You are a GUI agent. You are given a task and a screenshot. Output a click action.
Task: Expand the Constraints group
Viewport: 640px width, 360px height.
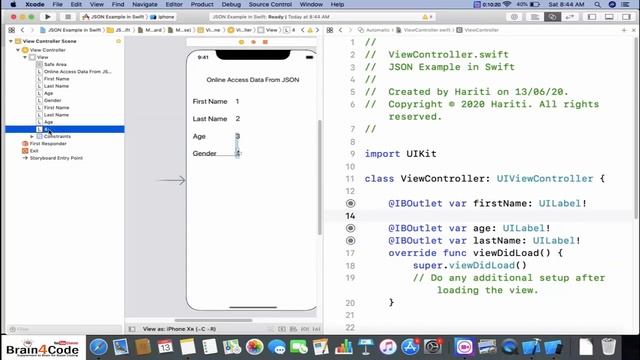tap(32, 136)
